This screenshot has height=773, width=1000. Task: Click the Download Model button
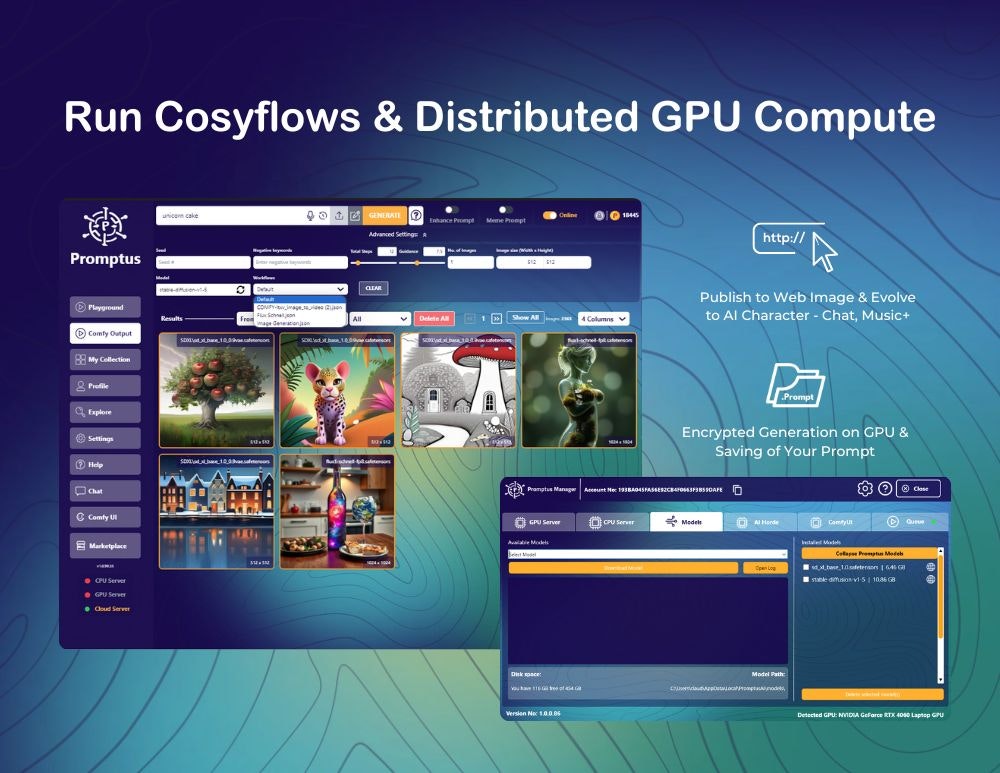(x=623, y=568)
